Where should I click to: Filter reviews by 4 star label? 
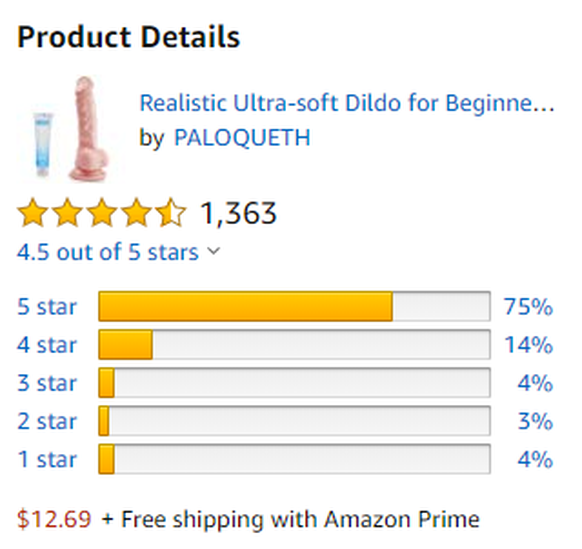click(47, 345)
